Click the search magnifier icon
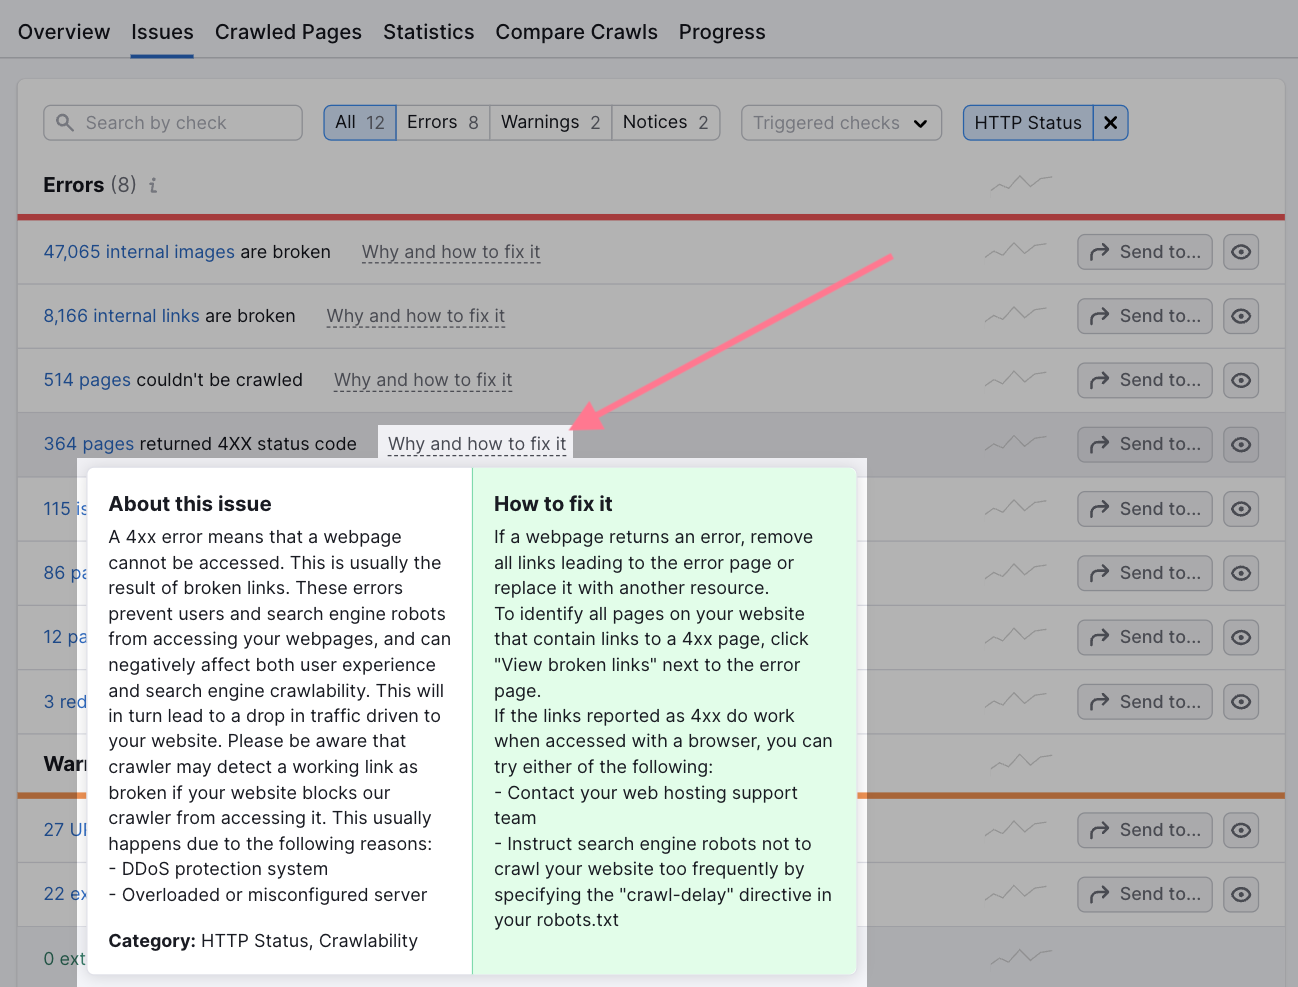 65,122
